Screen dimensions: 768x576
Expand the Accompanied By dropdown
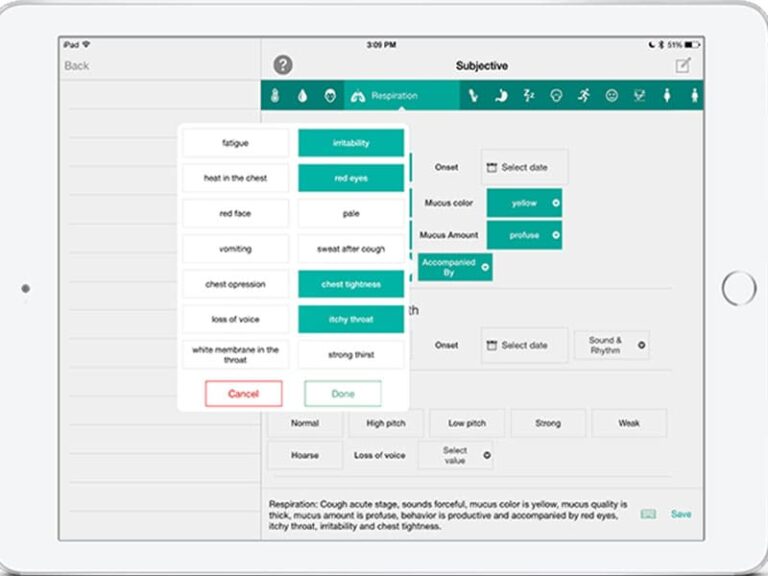coord(455,267)
